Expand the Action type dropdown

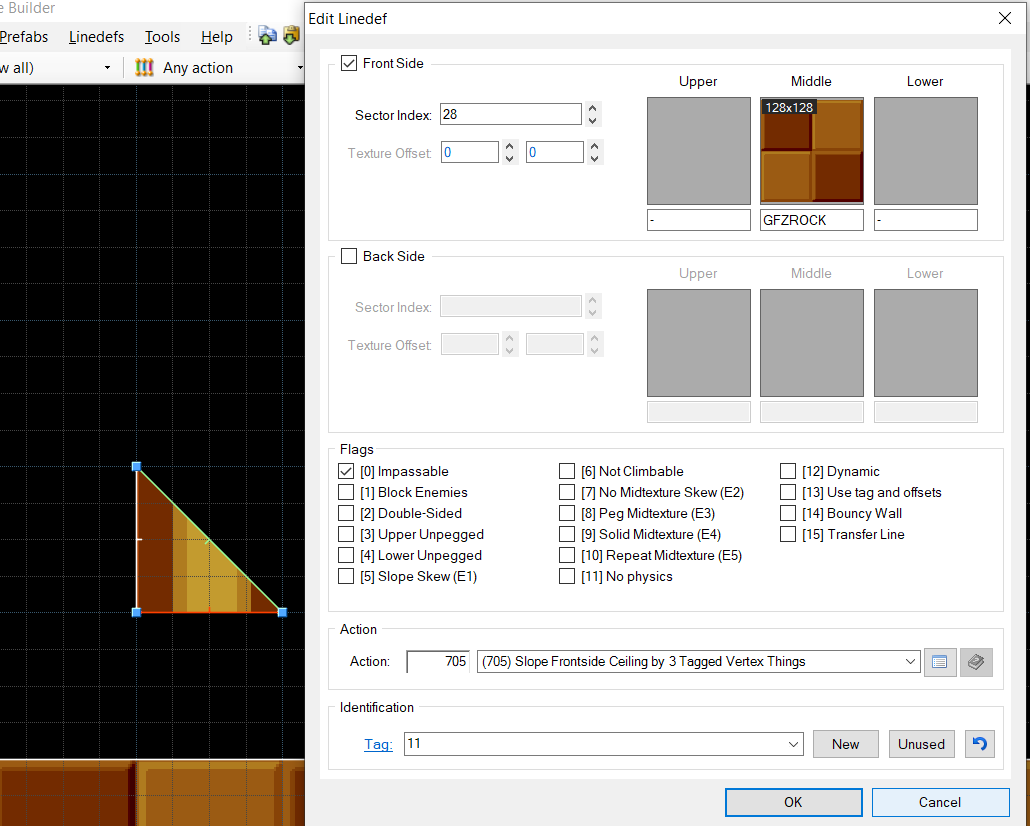(910, 662)
